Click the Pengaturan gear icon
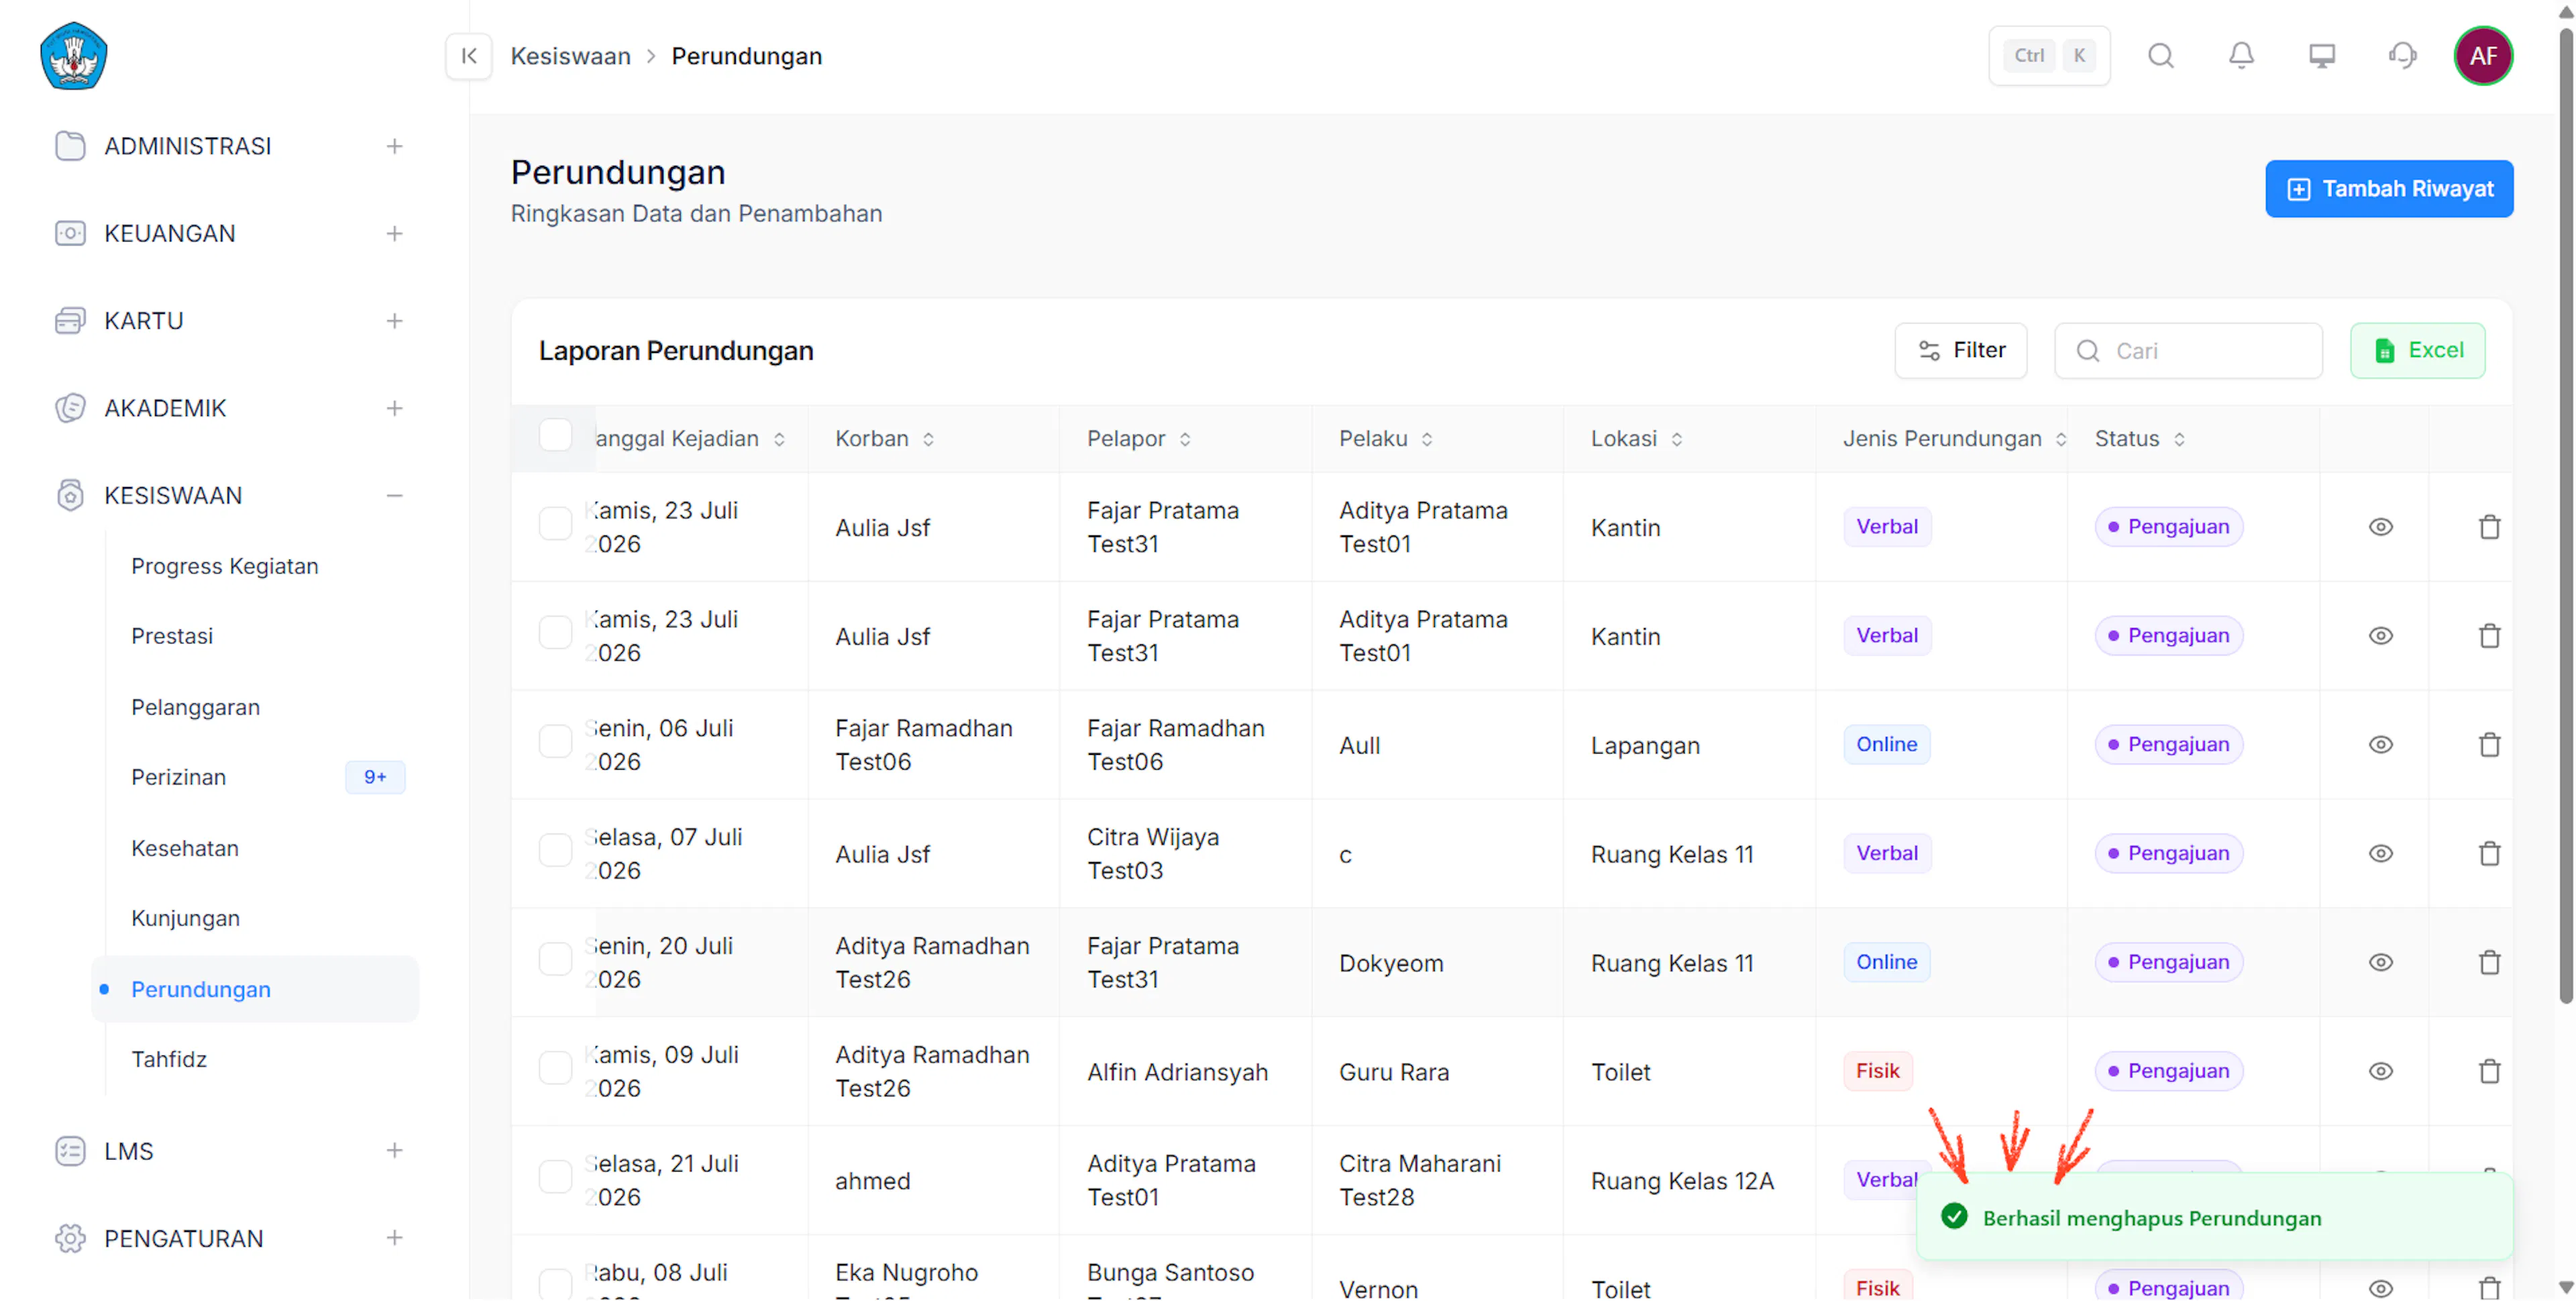Viewport: 2576px width, 1301px height. (x=70, y=1239)
